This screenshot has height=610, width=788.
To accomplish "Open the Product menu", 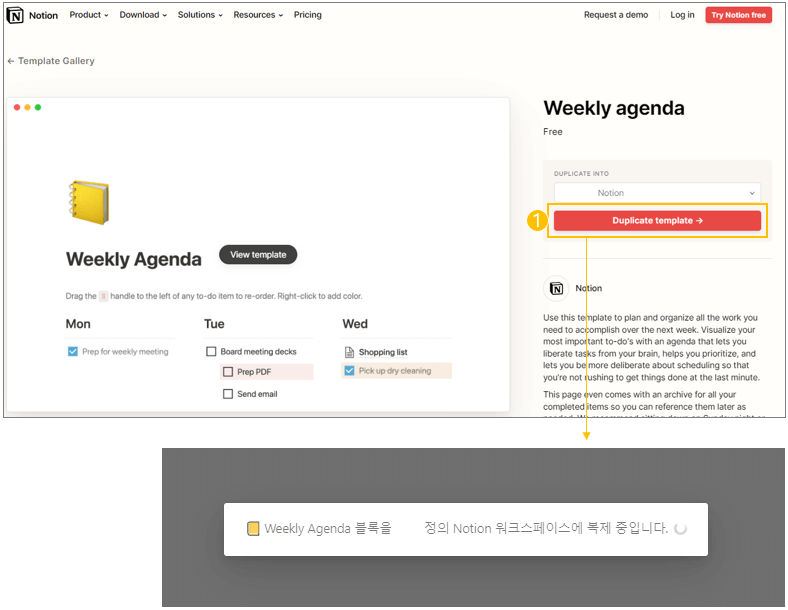I will (x=88, y=15).
